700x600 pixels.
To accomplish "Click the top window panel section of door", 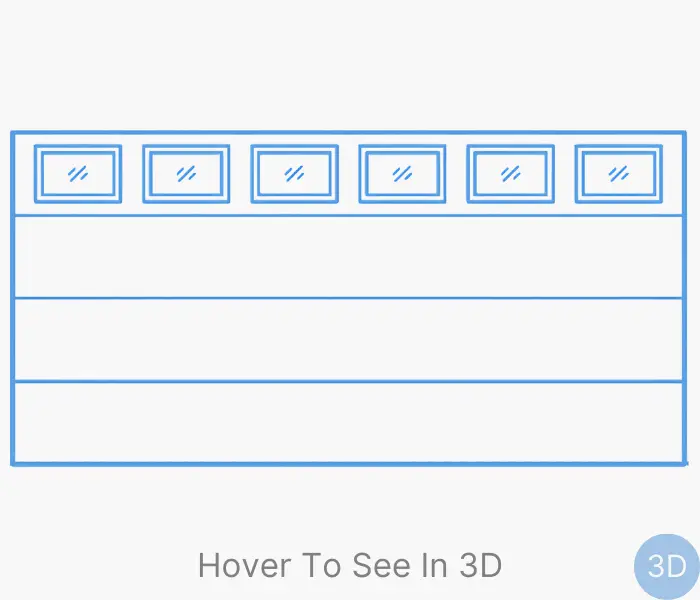I will [x=349, y=174].
